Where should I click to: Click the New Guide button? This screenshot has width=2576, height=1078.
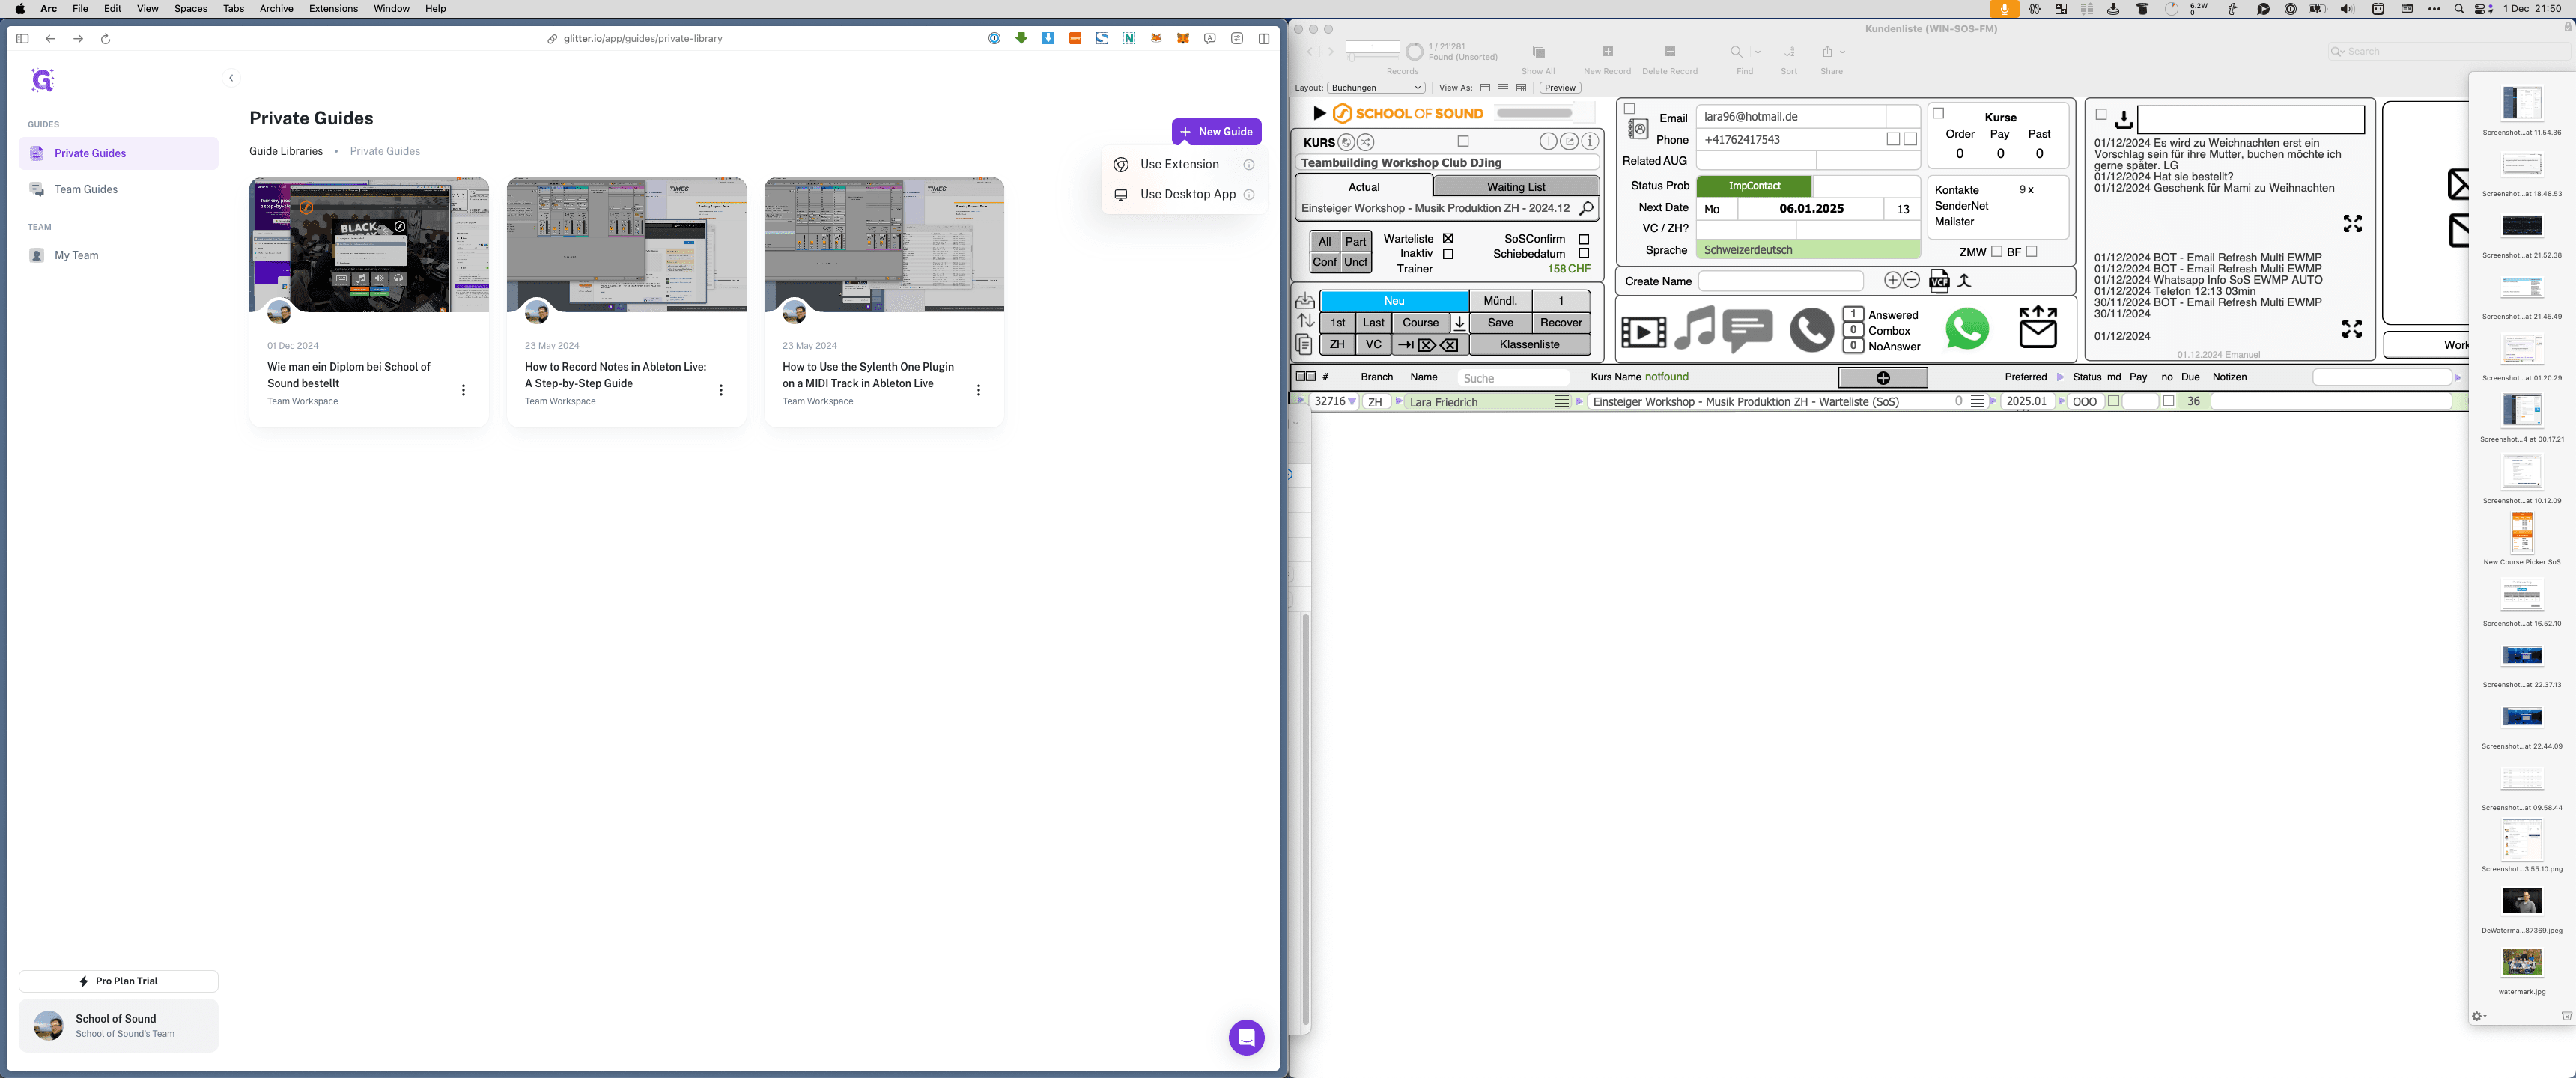(x=1216, y=132)
